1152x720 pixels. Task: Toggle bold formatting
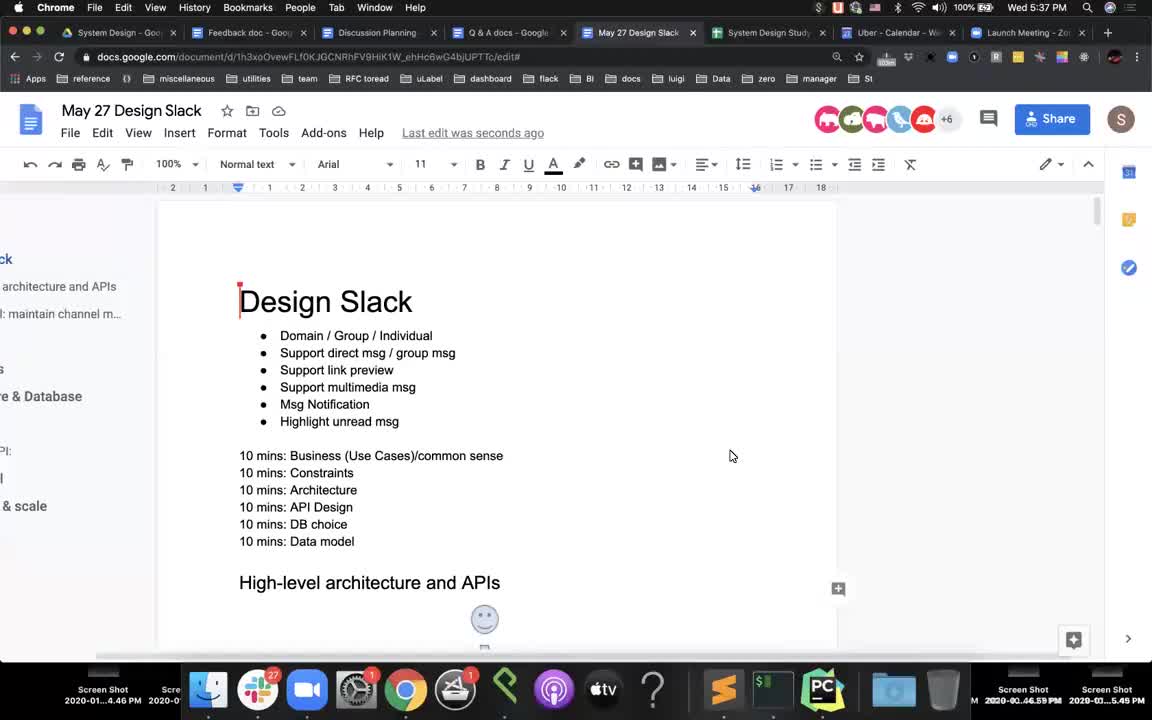coord(480,165)
